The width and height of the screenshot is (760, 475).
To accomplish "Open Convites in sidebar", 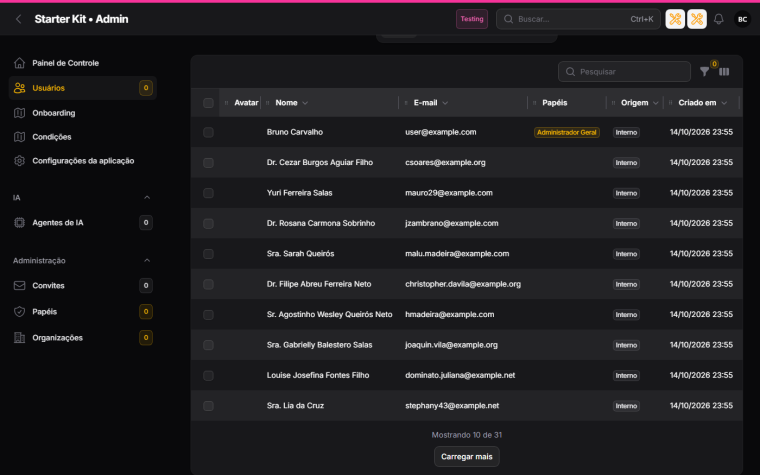I will pyautogui.click(x=82, y=285).
